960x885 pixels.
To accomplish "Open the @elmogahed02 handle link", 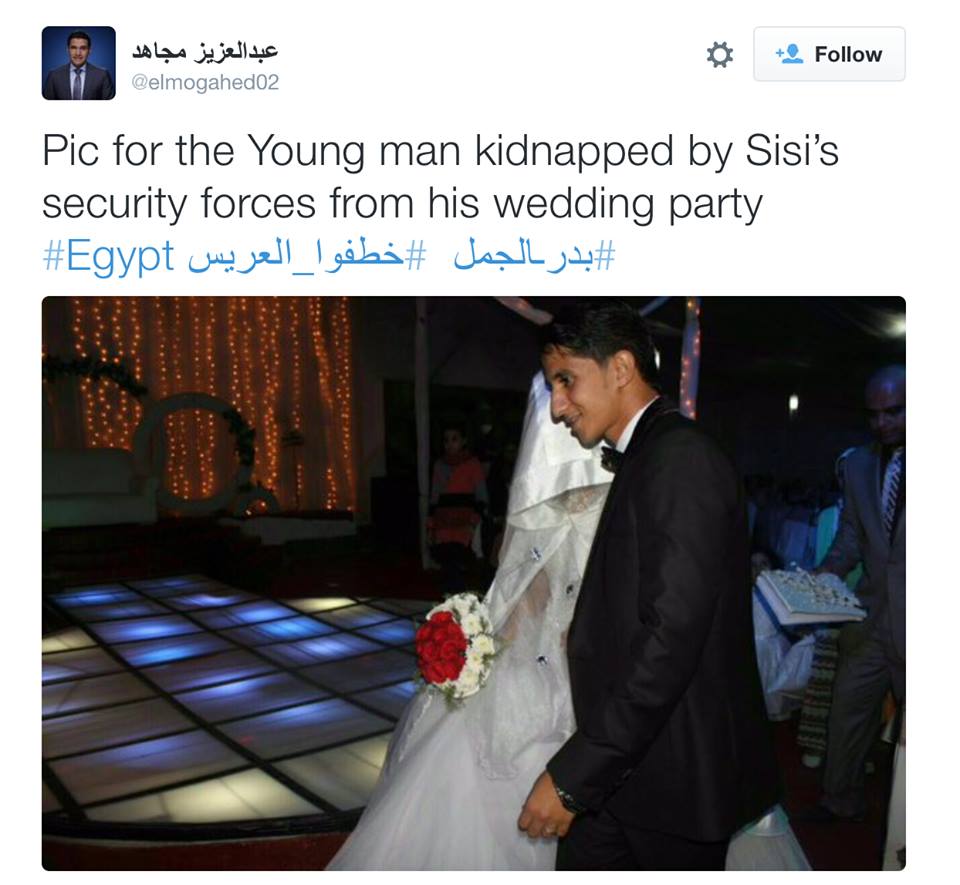I will [205, 82].
